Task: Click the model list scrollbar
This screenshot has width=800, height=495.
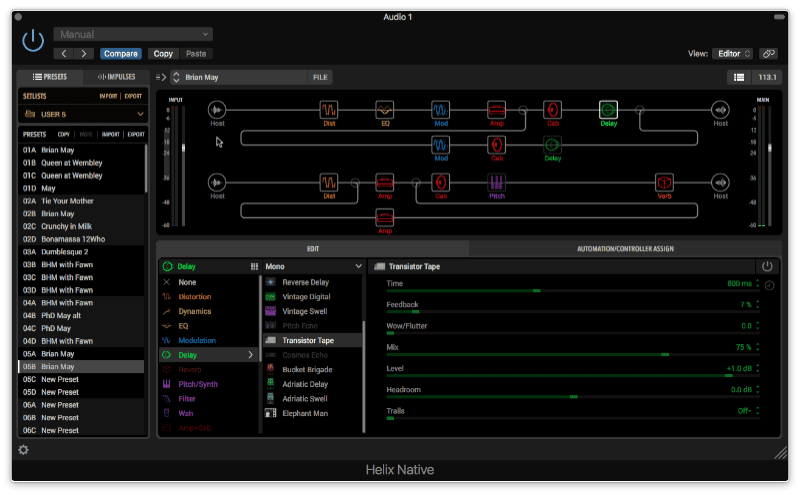Action: click(x=364, y=377)
